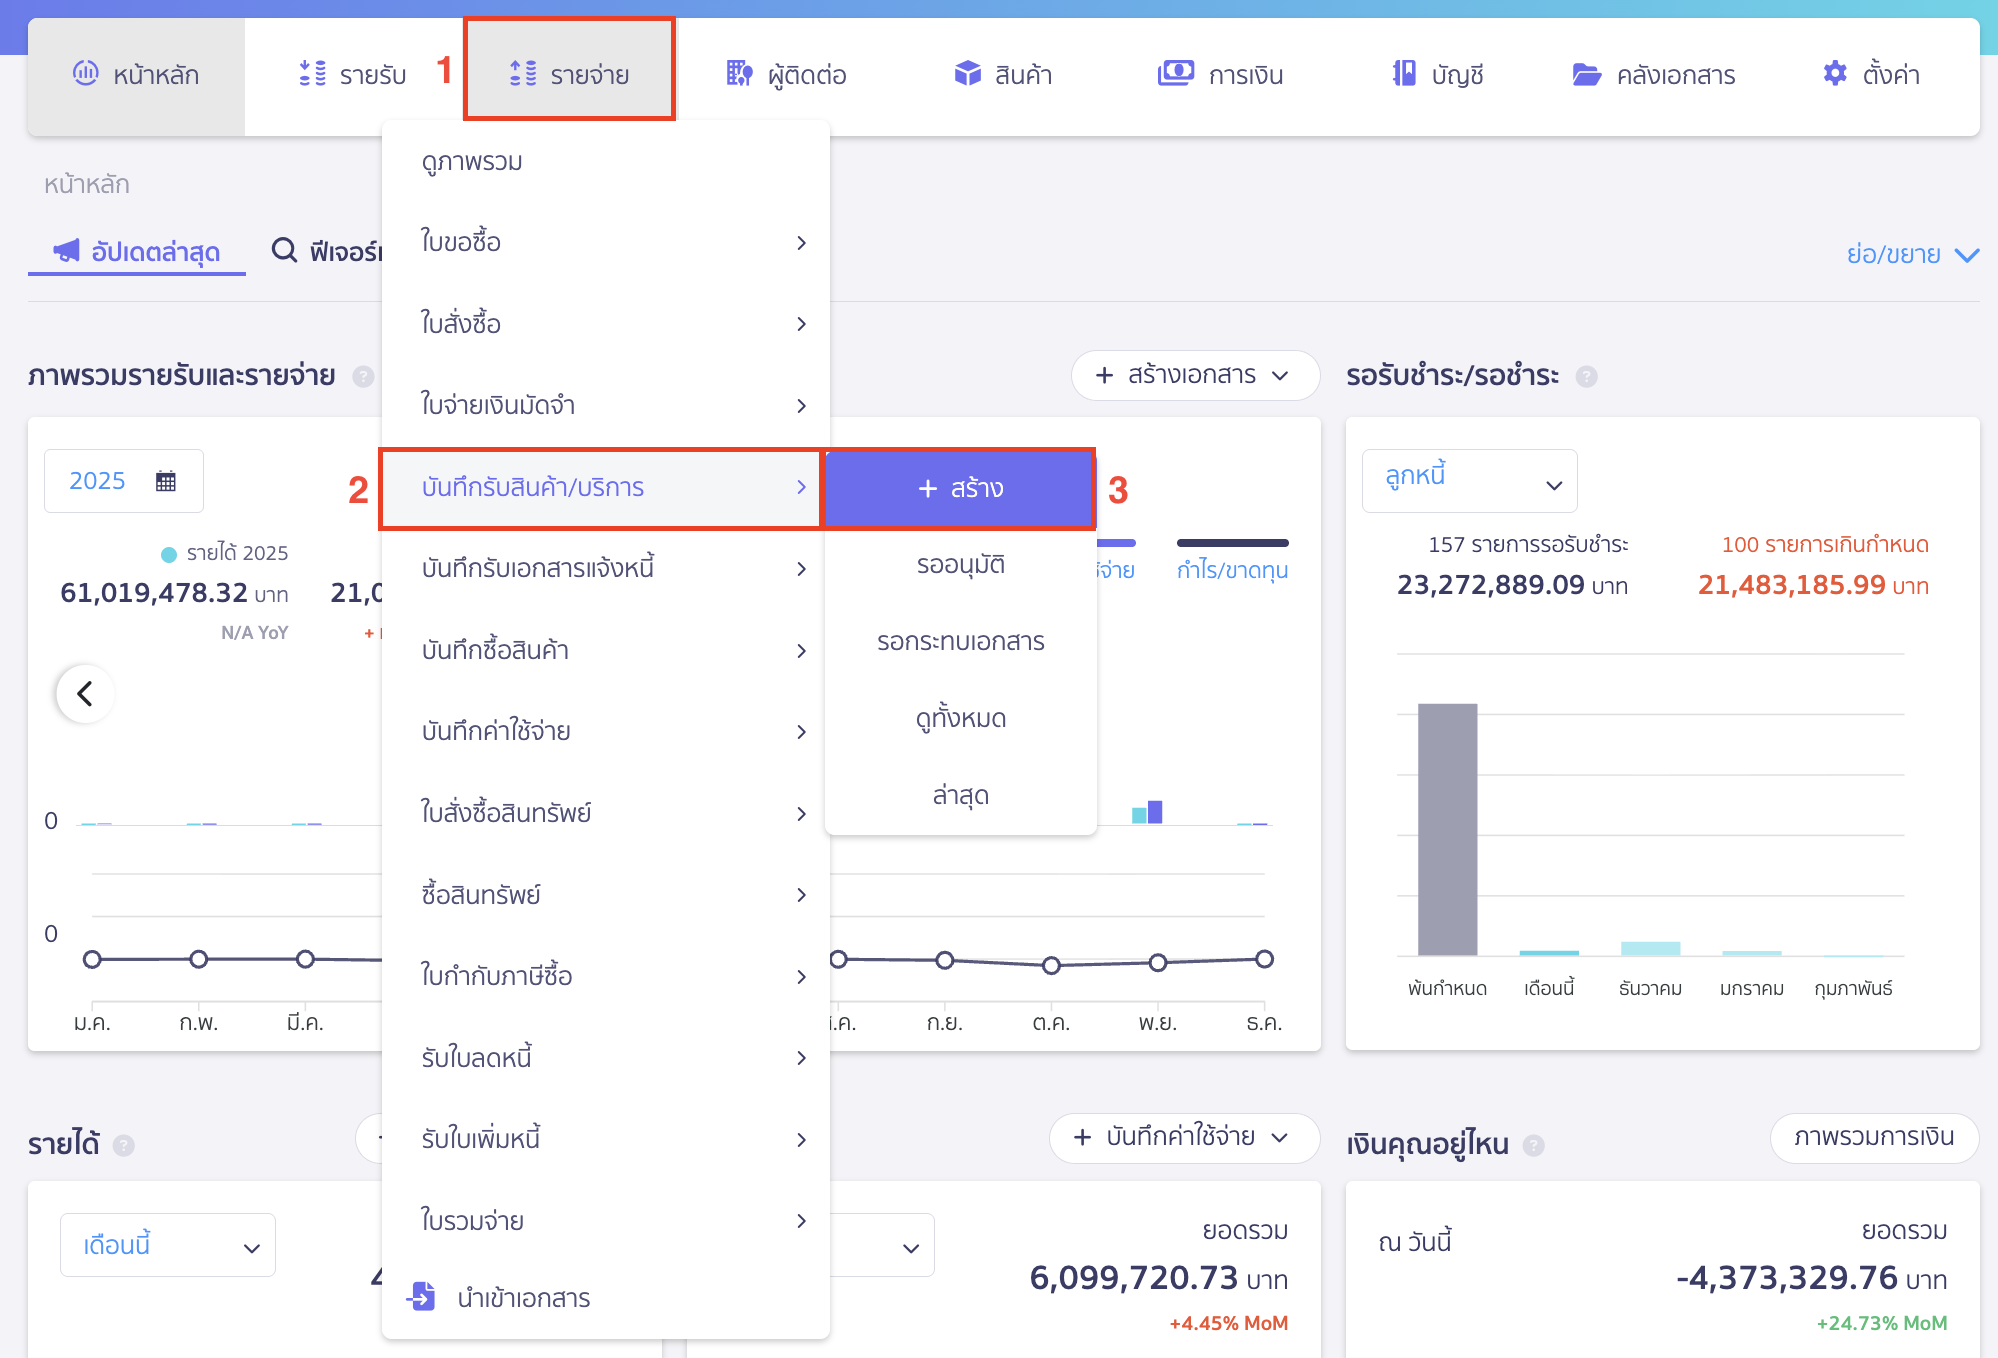The height and width of the screenshot is (1358, 1998).
Task: Toggle กำไร/ขาดทุน chart legend
Action: 1232,570
